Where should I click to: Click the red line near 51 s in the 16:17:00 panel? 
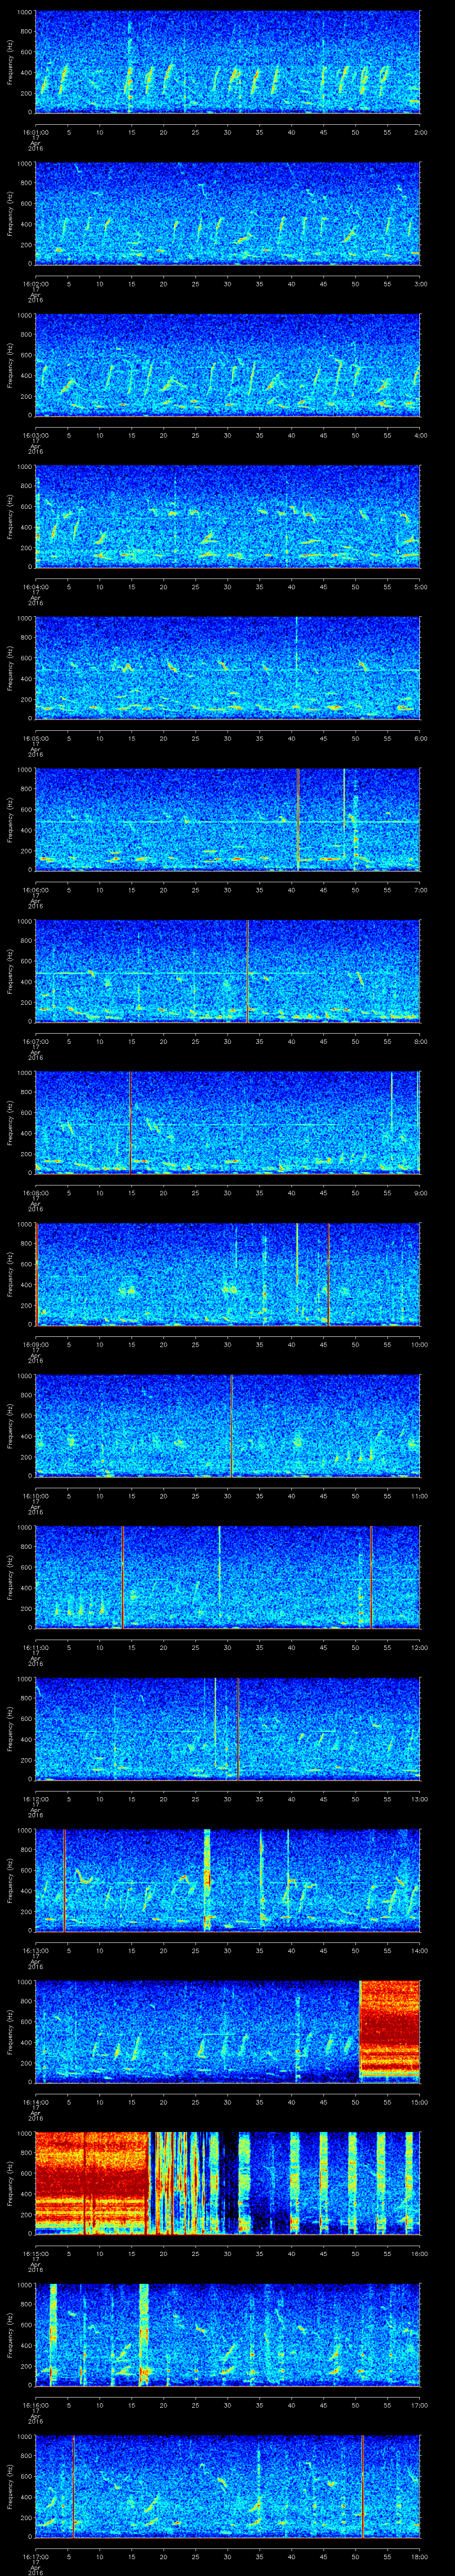362,2486
